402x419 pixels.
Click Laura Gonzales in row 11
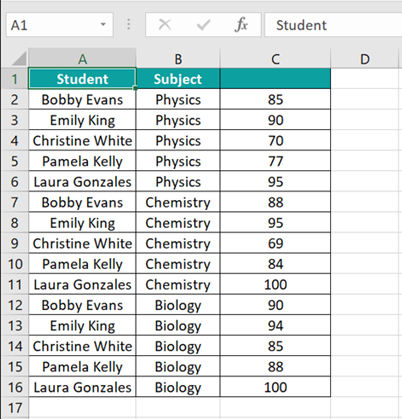coord(82,284)
